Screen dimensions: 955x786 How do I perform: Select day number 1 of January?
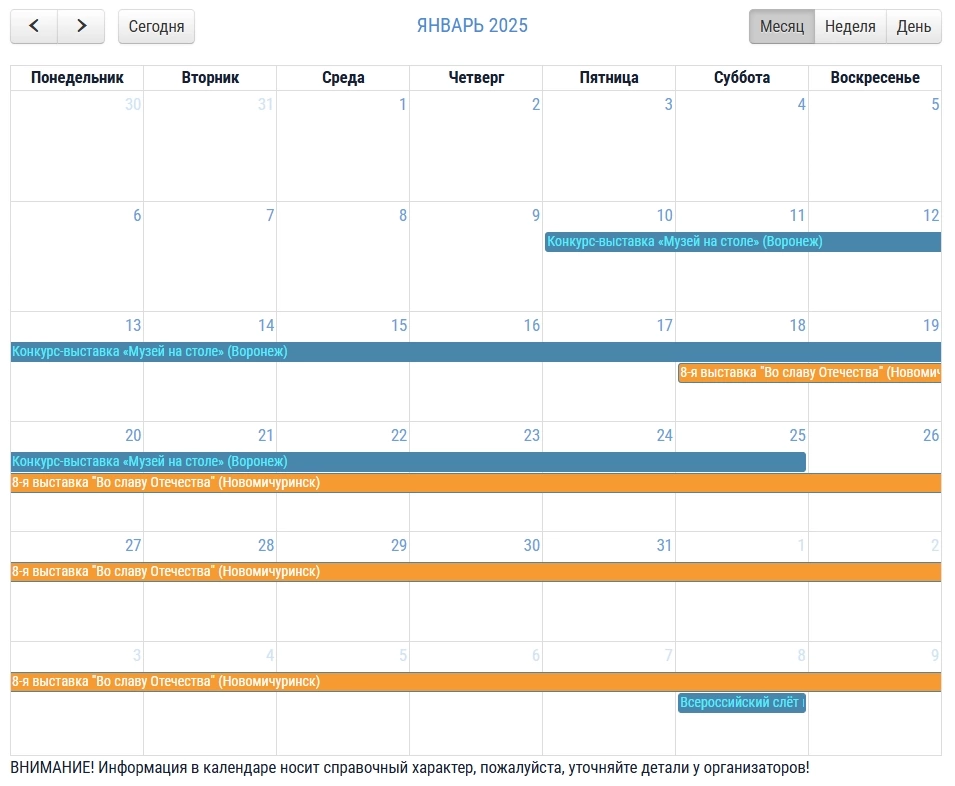[x=402, y=104]
